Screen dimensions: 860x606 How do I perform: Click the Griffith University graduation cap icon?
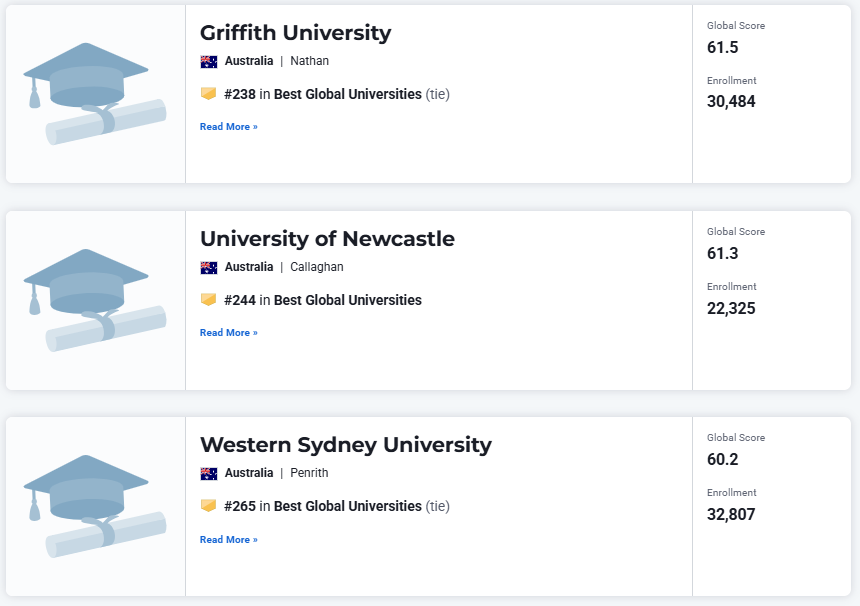(x=94, y=94)
